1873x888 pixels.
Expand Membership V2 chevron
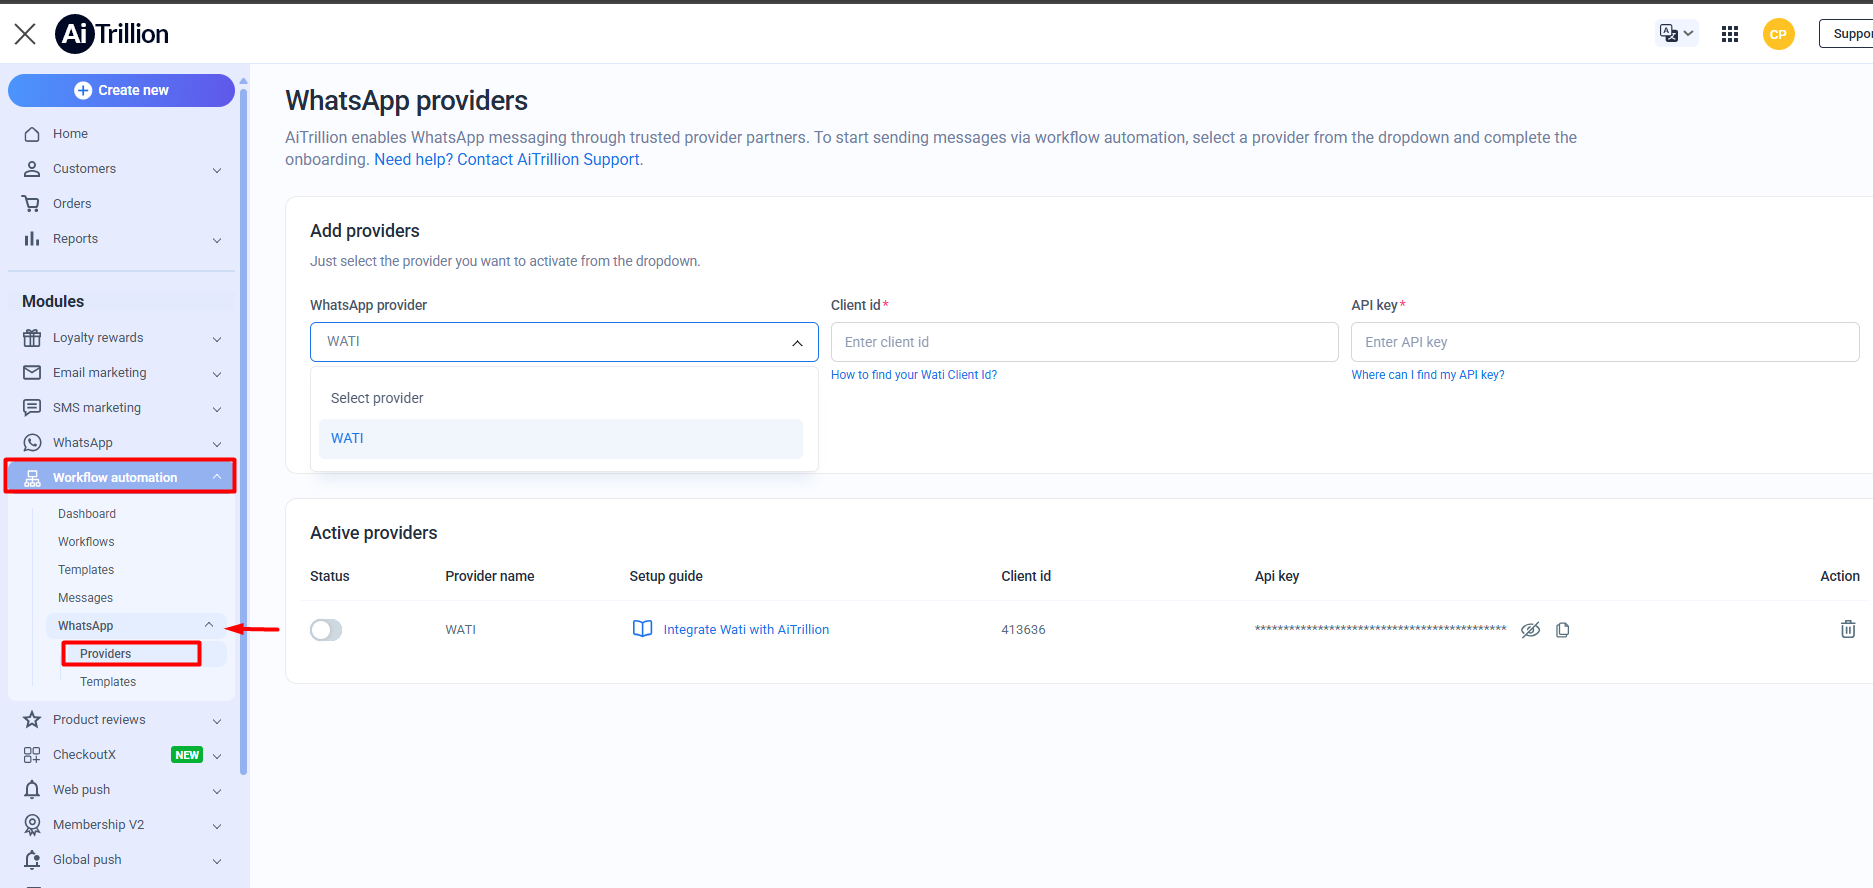tap(217, 826)
